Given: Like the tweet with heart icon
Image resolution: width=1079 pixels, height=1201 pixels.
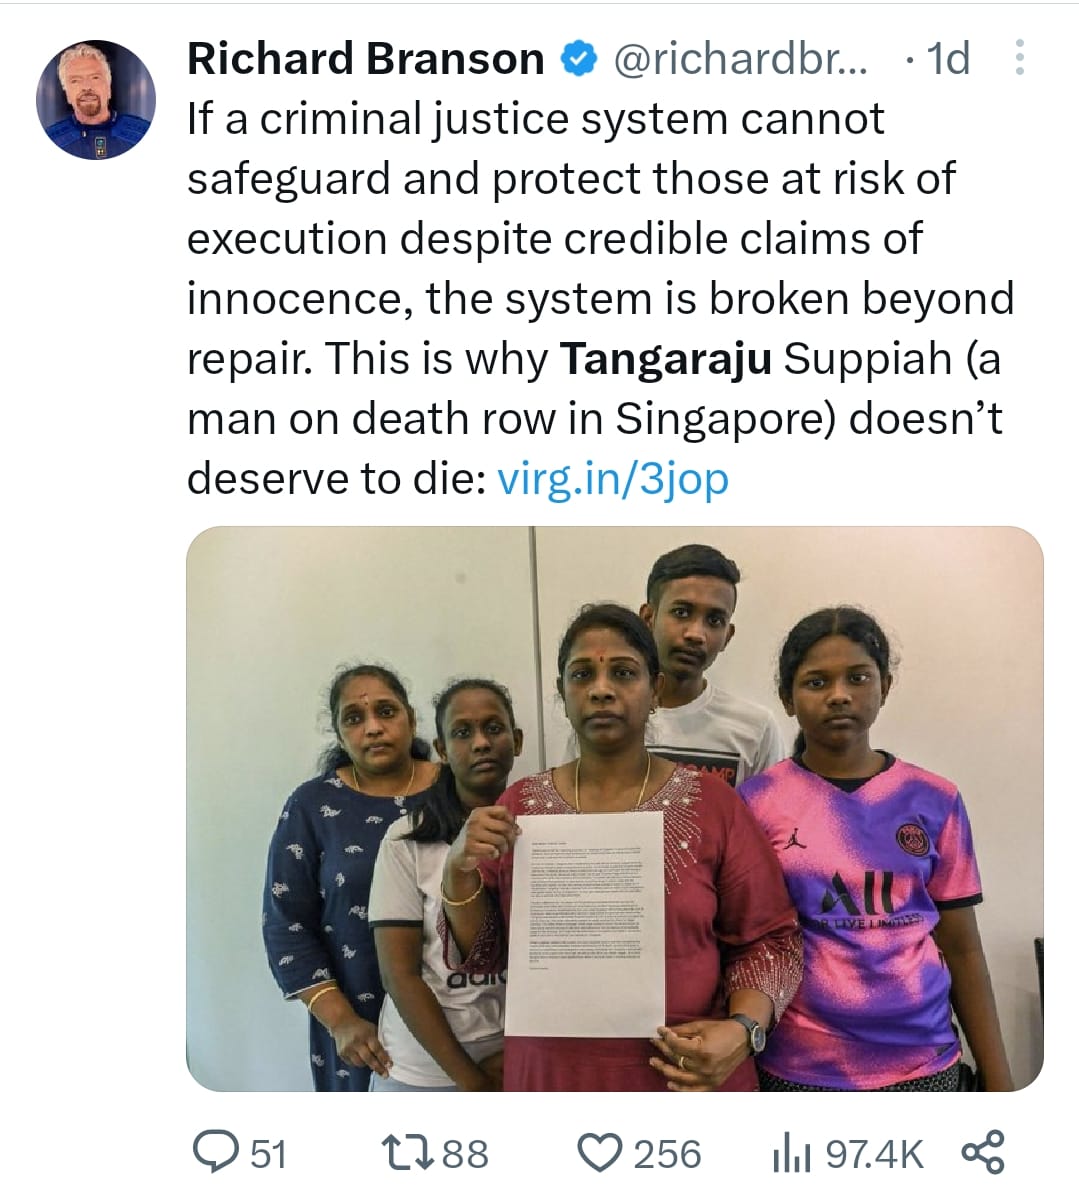Looking at the screenshot, I should click(x=601, y=1152).
